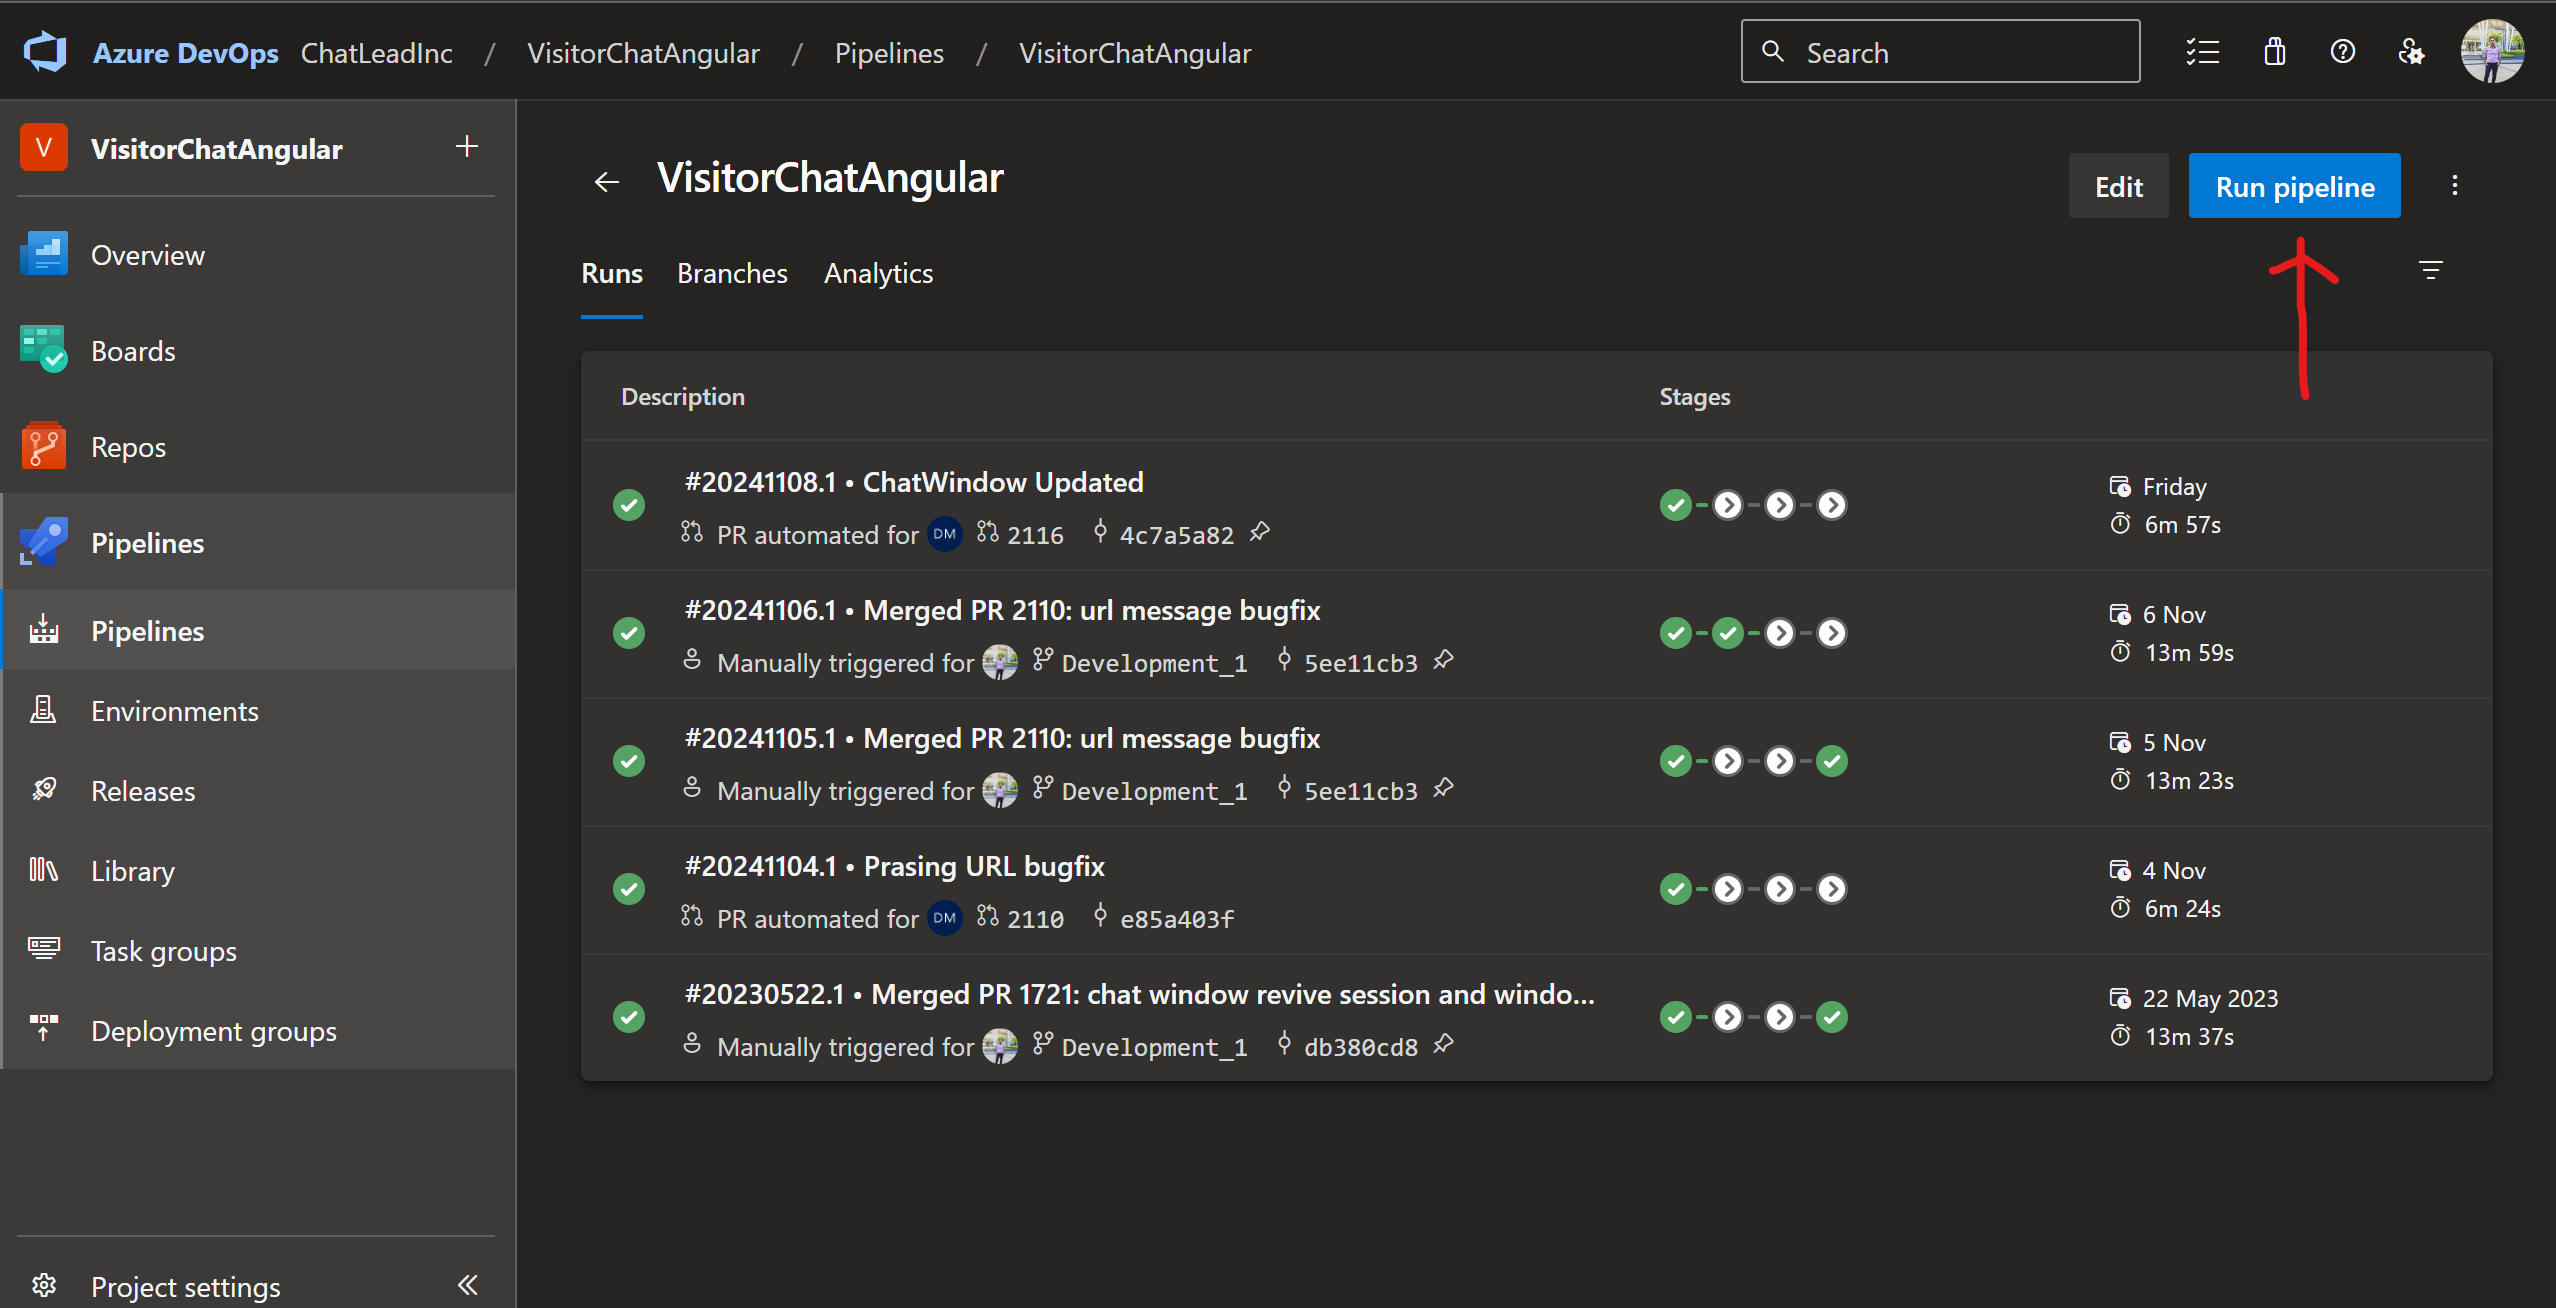2556x1308 pixels.
Task: Click the pin icon on run #20241108.1
Action: [1260, 531]
